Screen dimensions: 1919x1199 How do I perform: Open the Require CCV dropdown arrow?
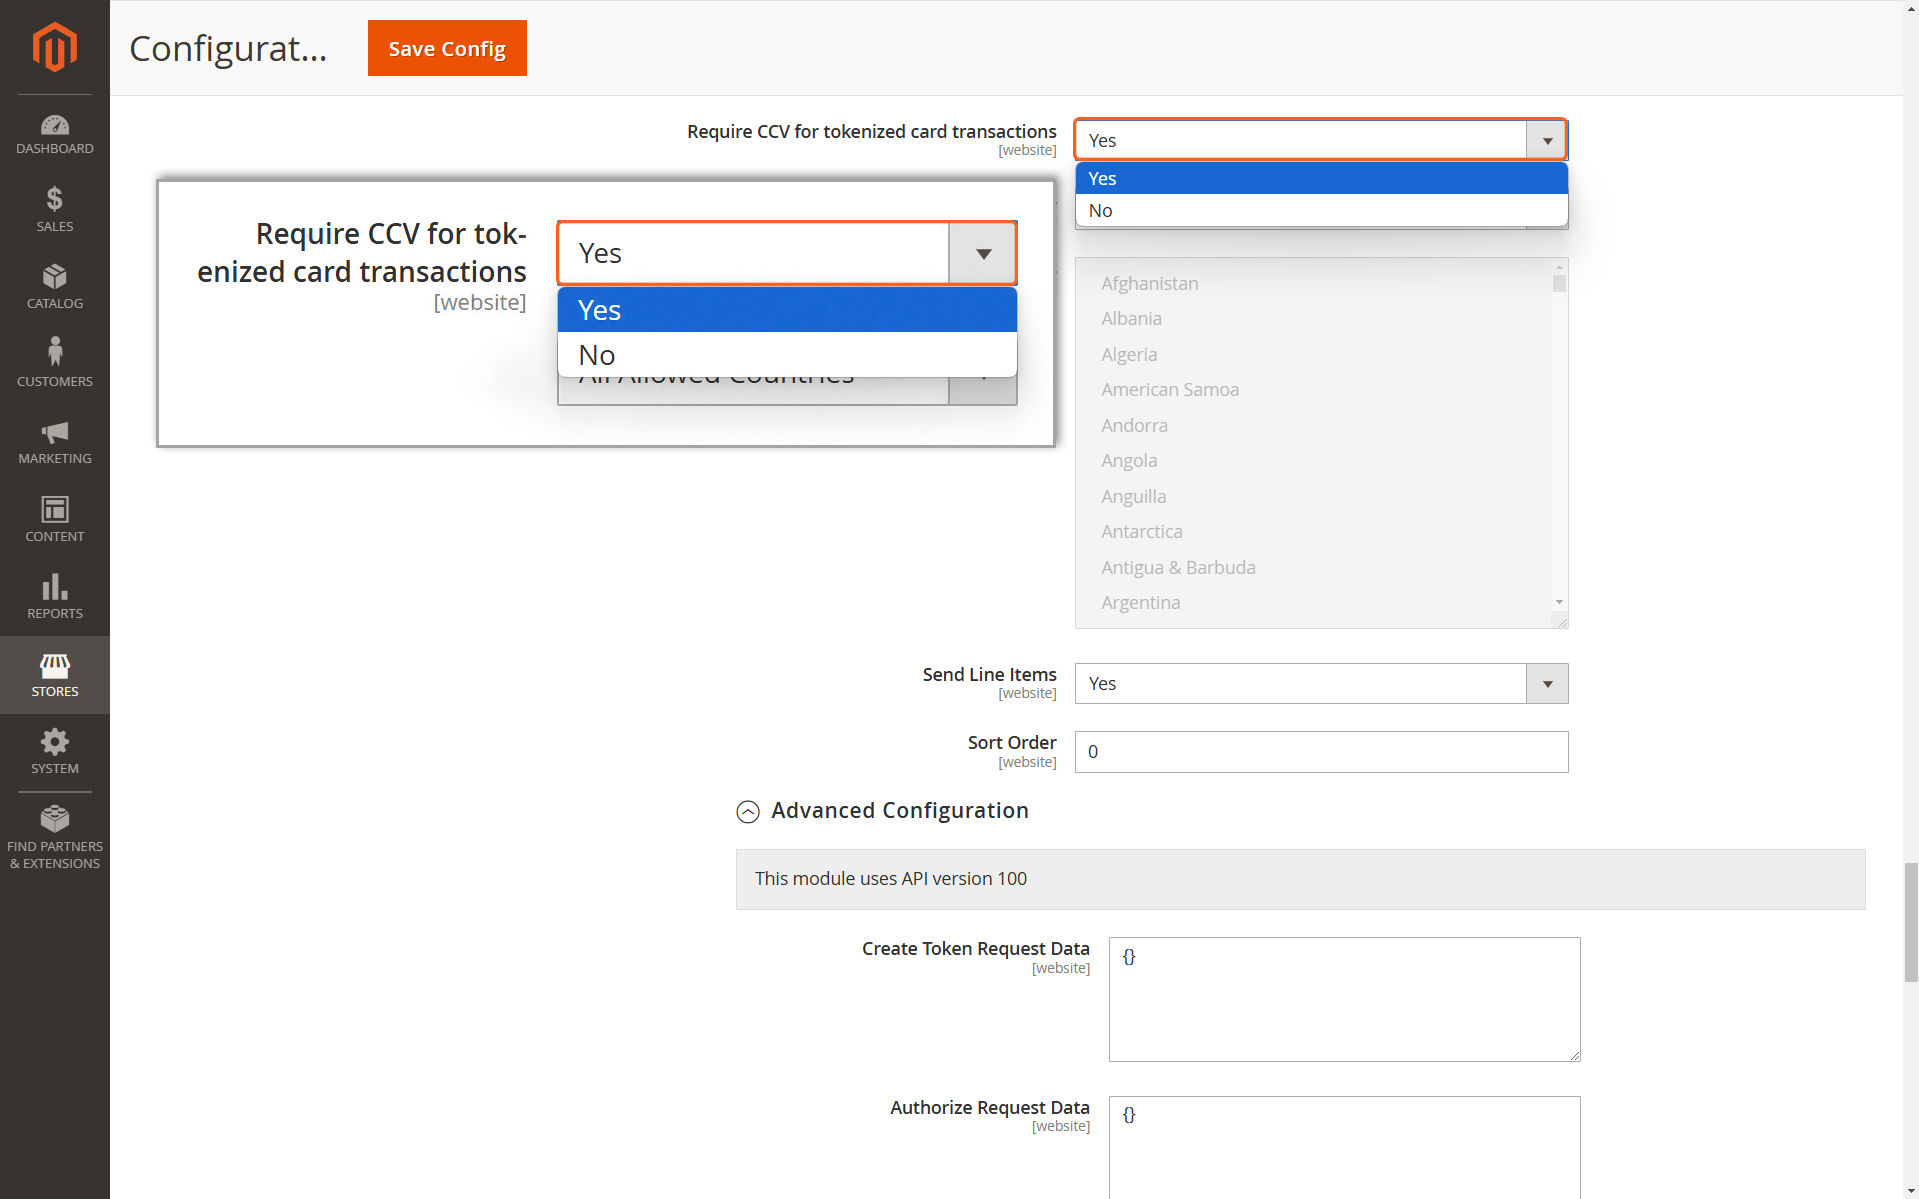[1547, 140]
